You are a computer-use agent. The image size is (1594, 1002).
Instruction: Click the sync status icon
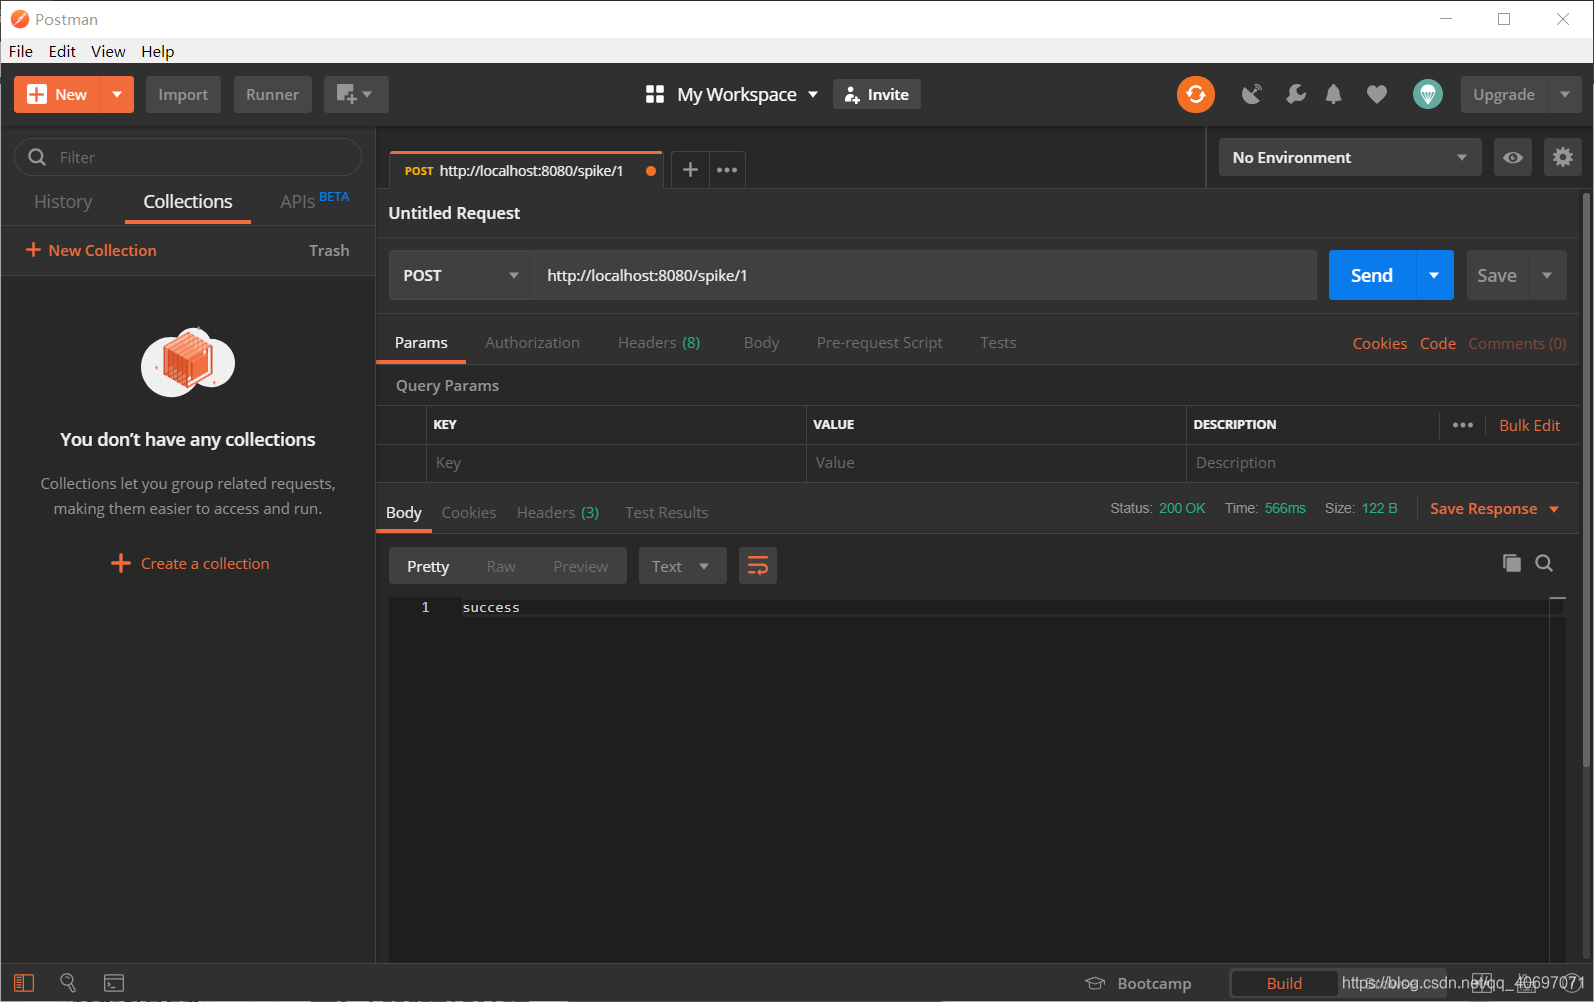1195,94
